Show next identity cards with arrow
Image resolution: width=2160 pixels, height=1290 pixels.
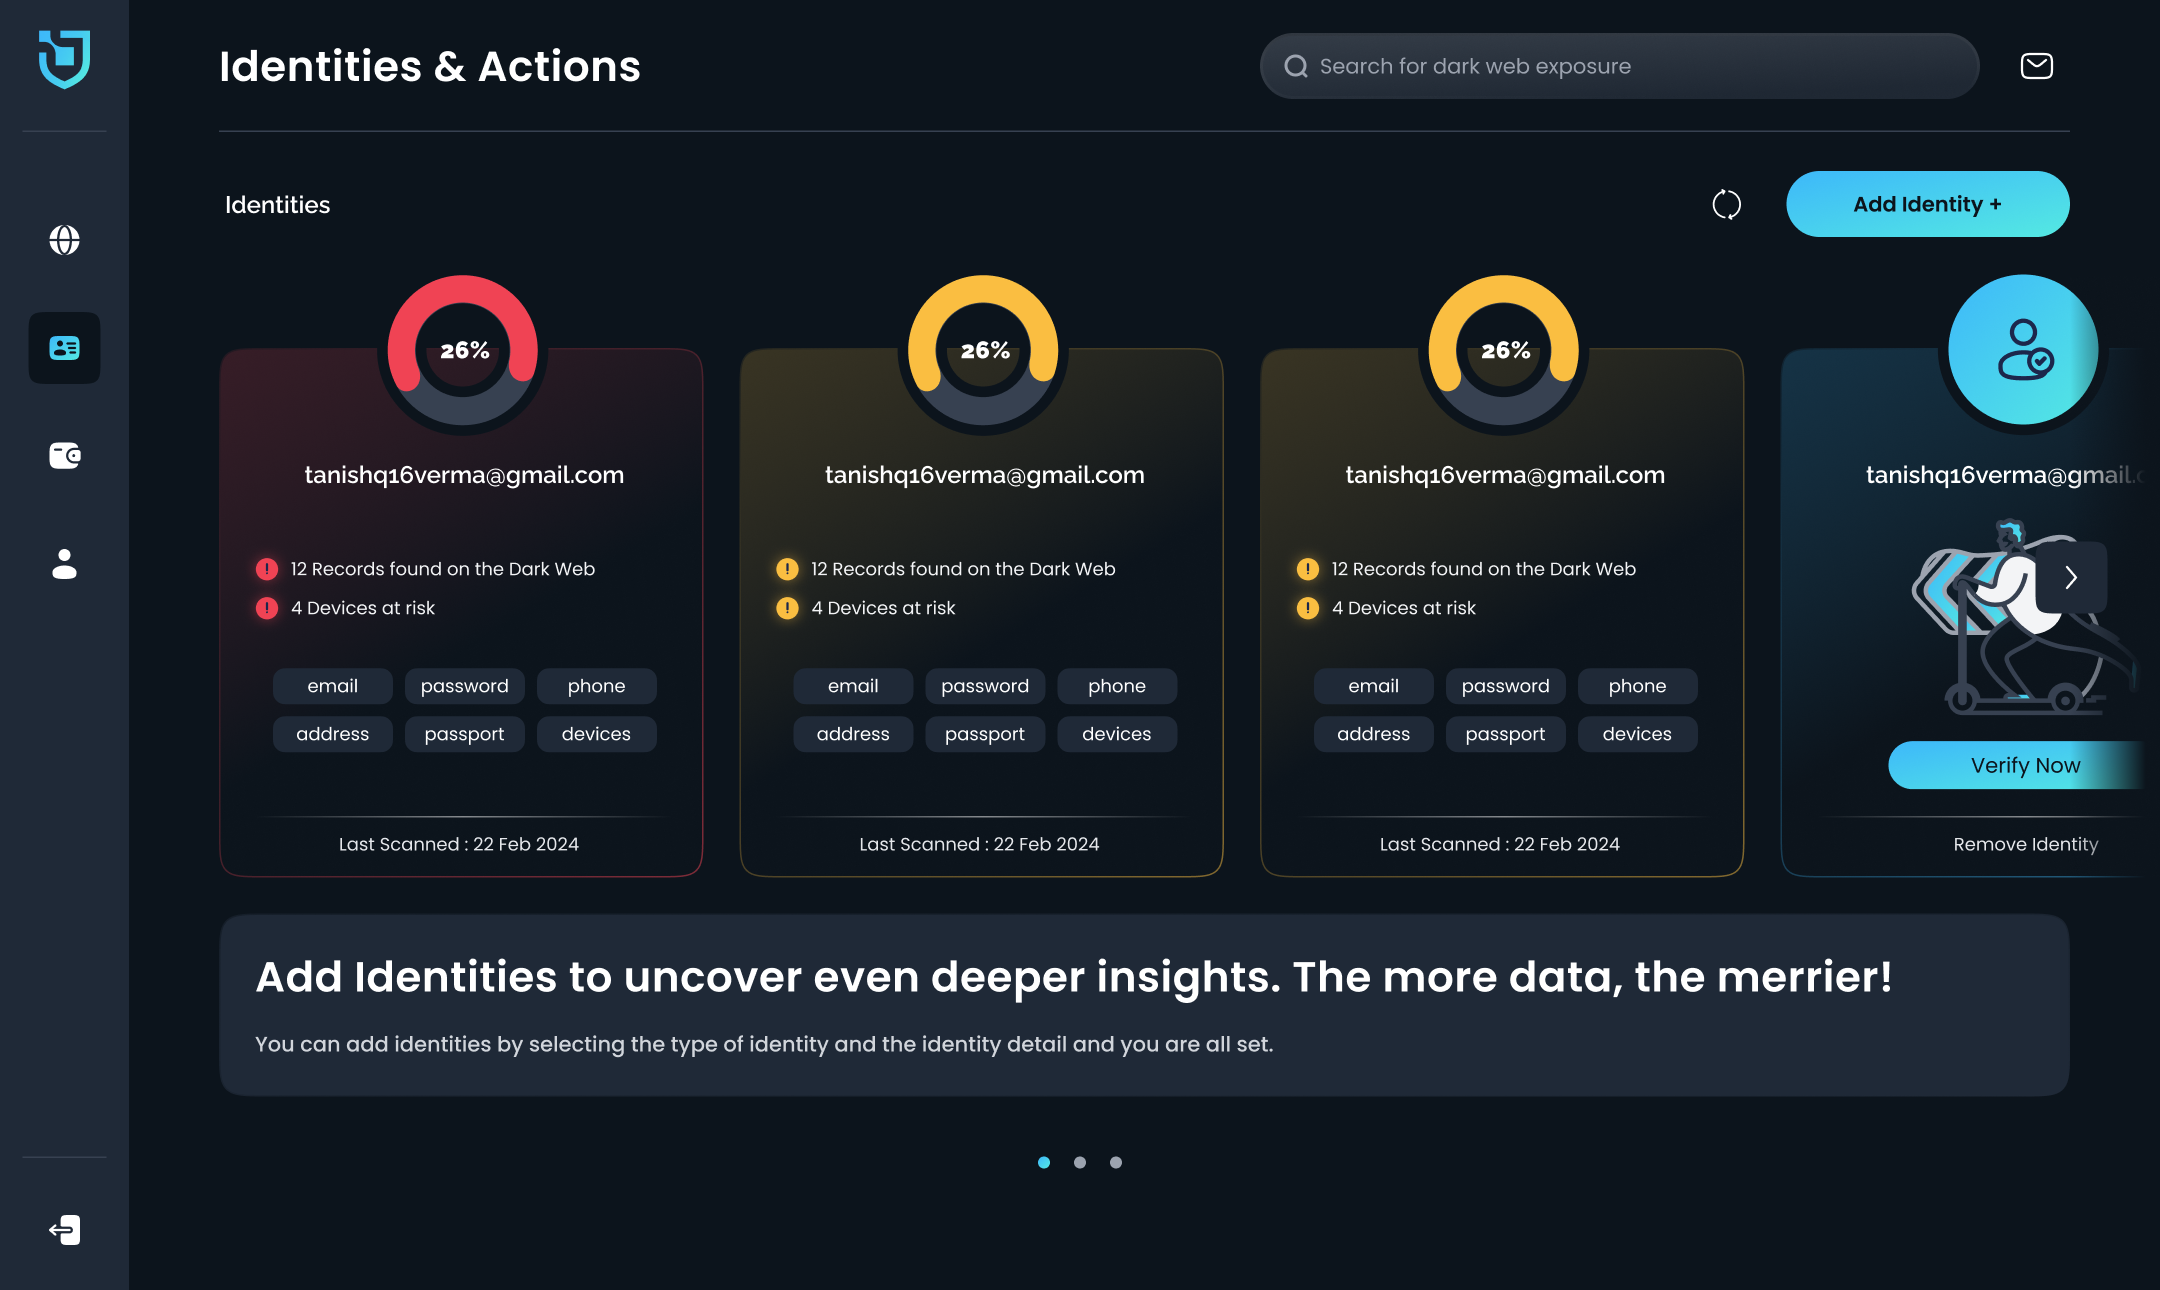coord(2072,577)
